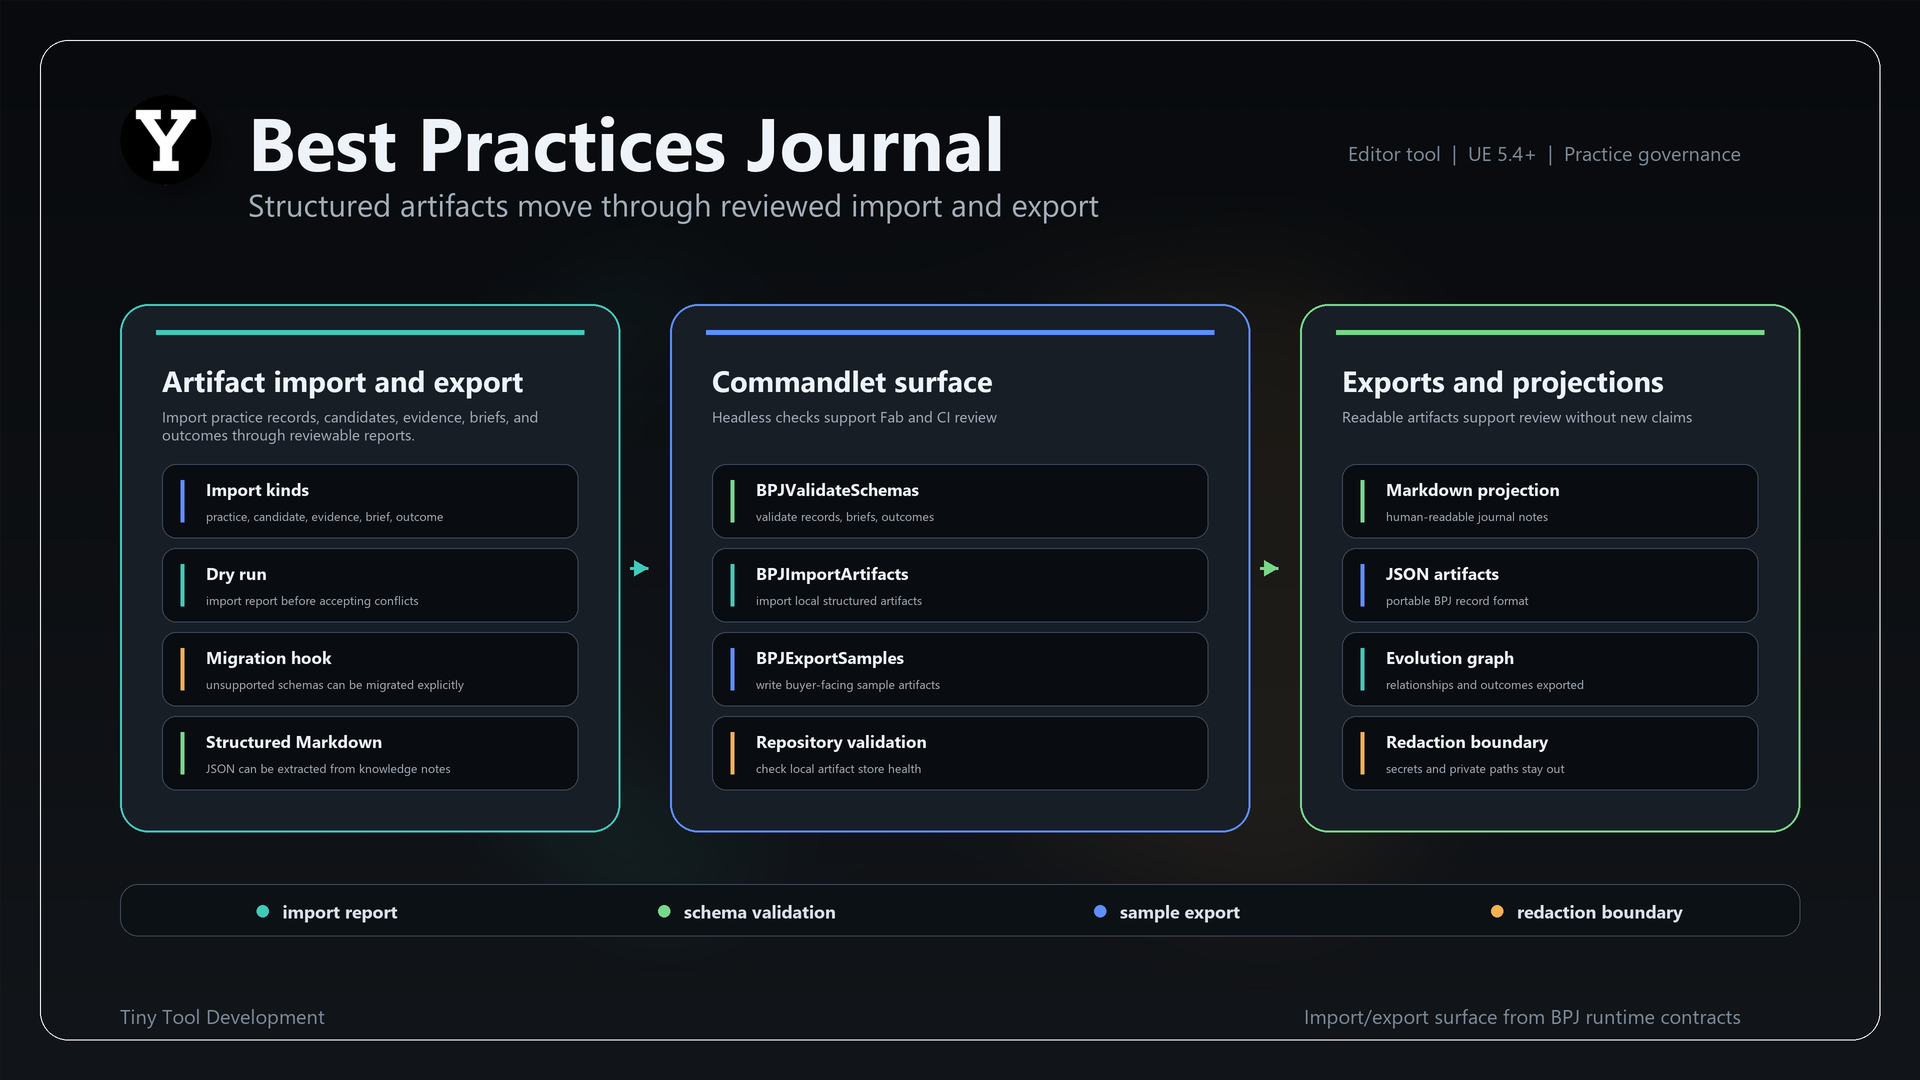Screen dimensions: 1920x1080
Task: Click the green schema validation legend dot
Action: (664, 911)
